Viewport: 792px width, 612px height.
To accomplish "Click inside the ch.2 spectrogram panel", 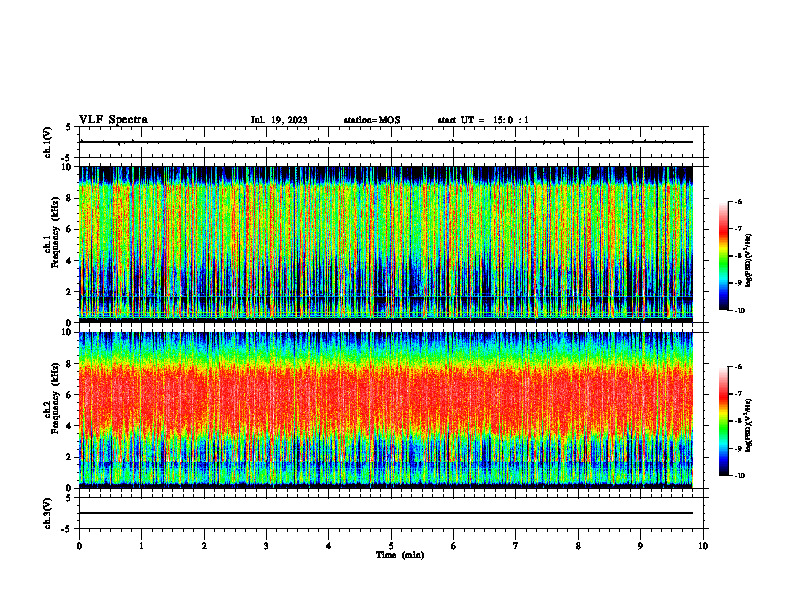I will tap(386, 410).
